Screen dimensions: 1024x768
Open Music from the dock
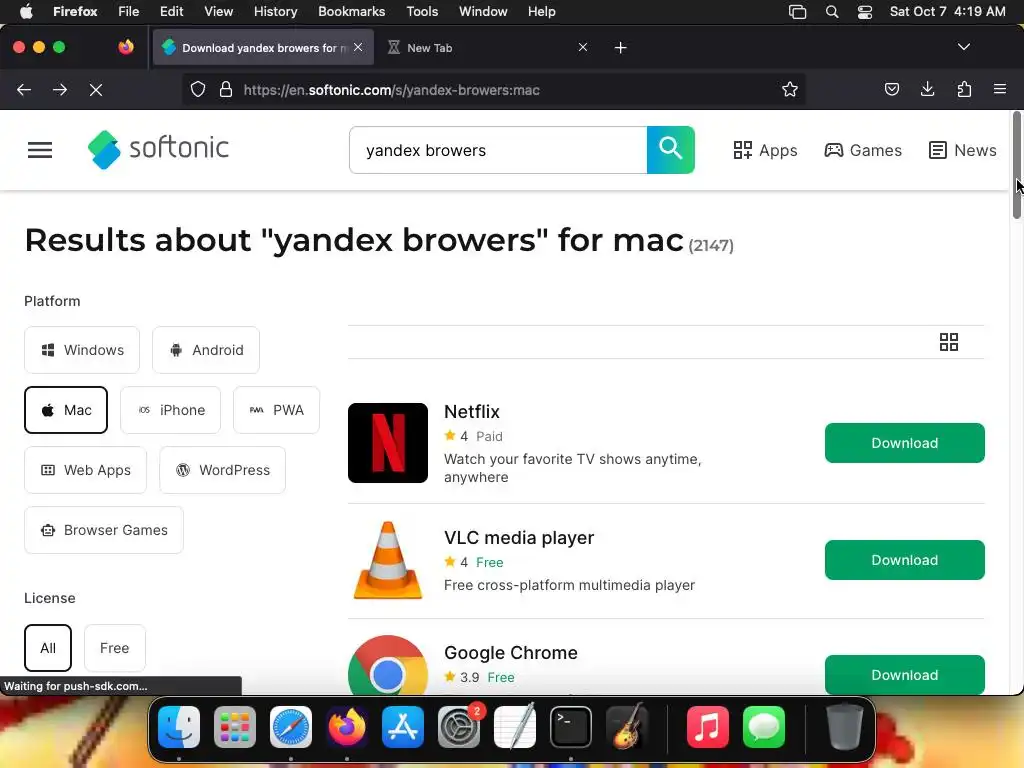coord(708,727)
